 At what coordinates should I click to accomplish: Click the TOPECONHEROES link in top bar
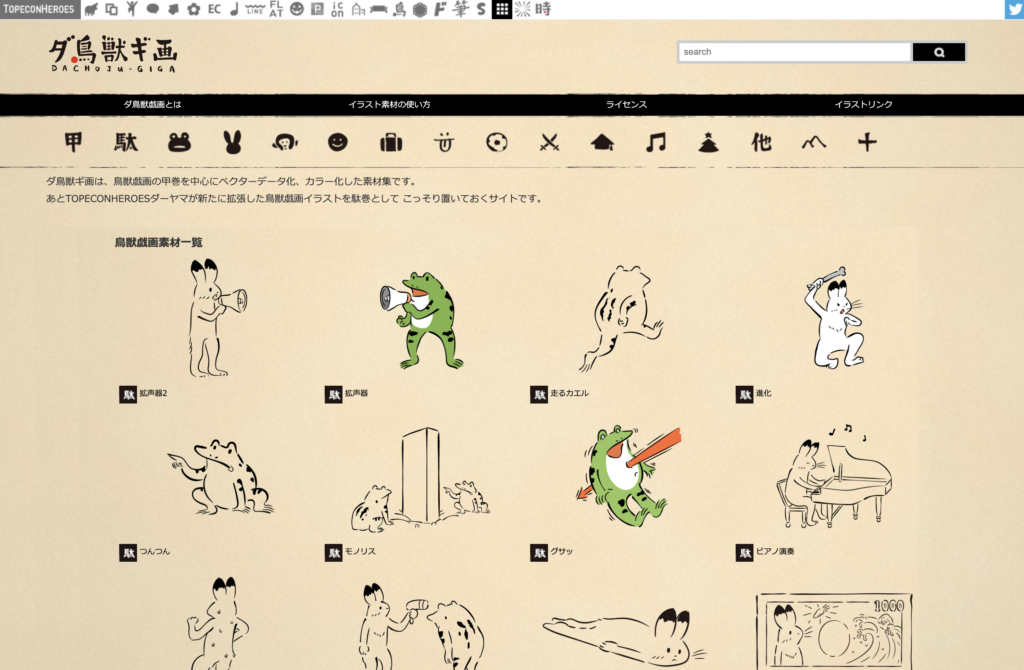click(x=39, y=9)
